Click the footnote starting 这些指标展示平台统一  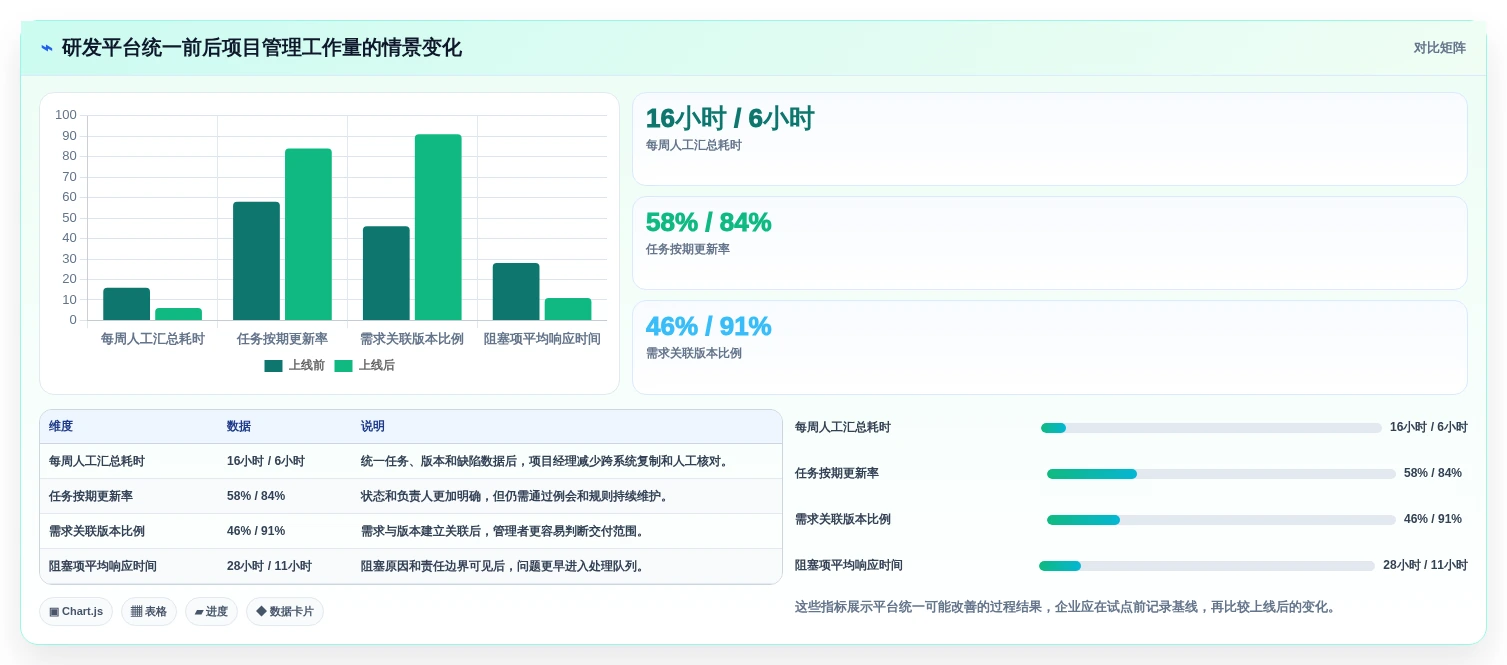click(1067, 607)
